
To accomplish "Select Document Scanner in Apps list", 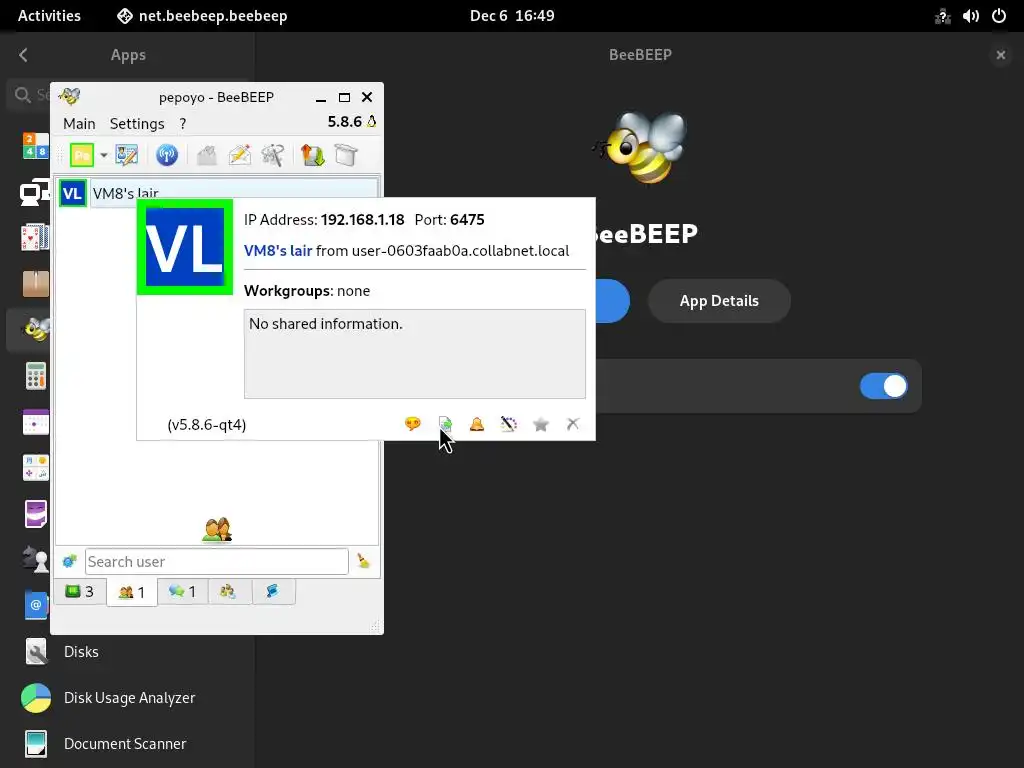I will tap(127, 744).
